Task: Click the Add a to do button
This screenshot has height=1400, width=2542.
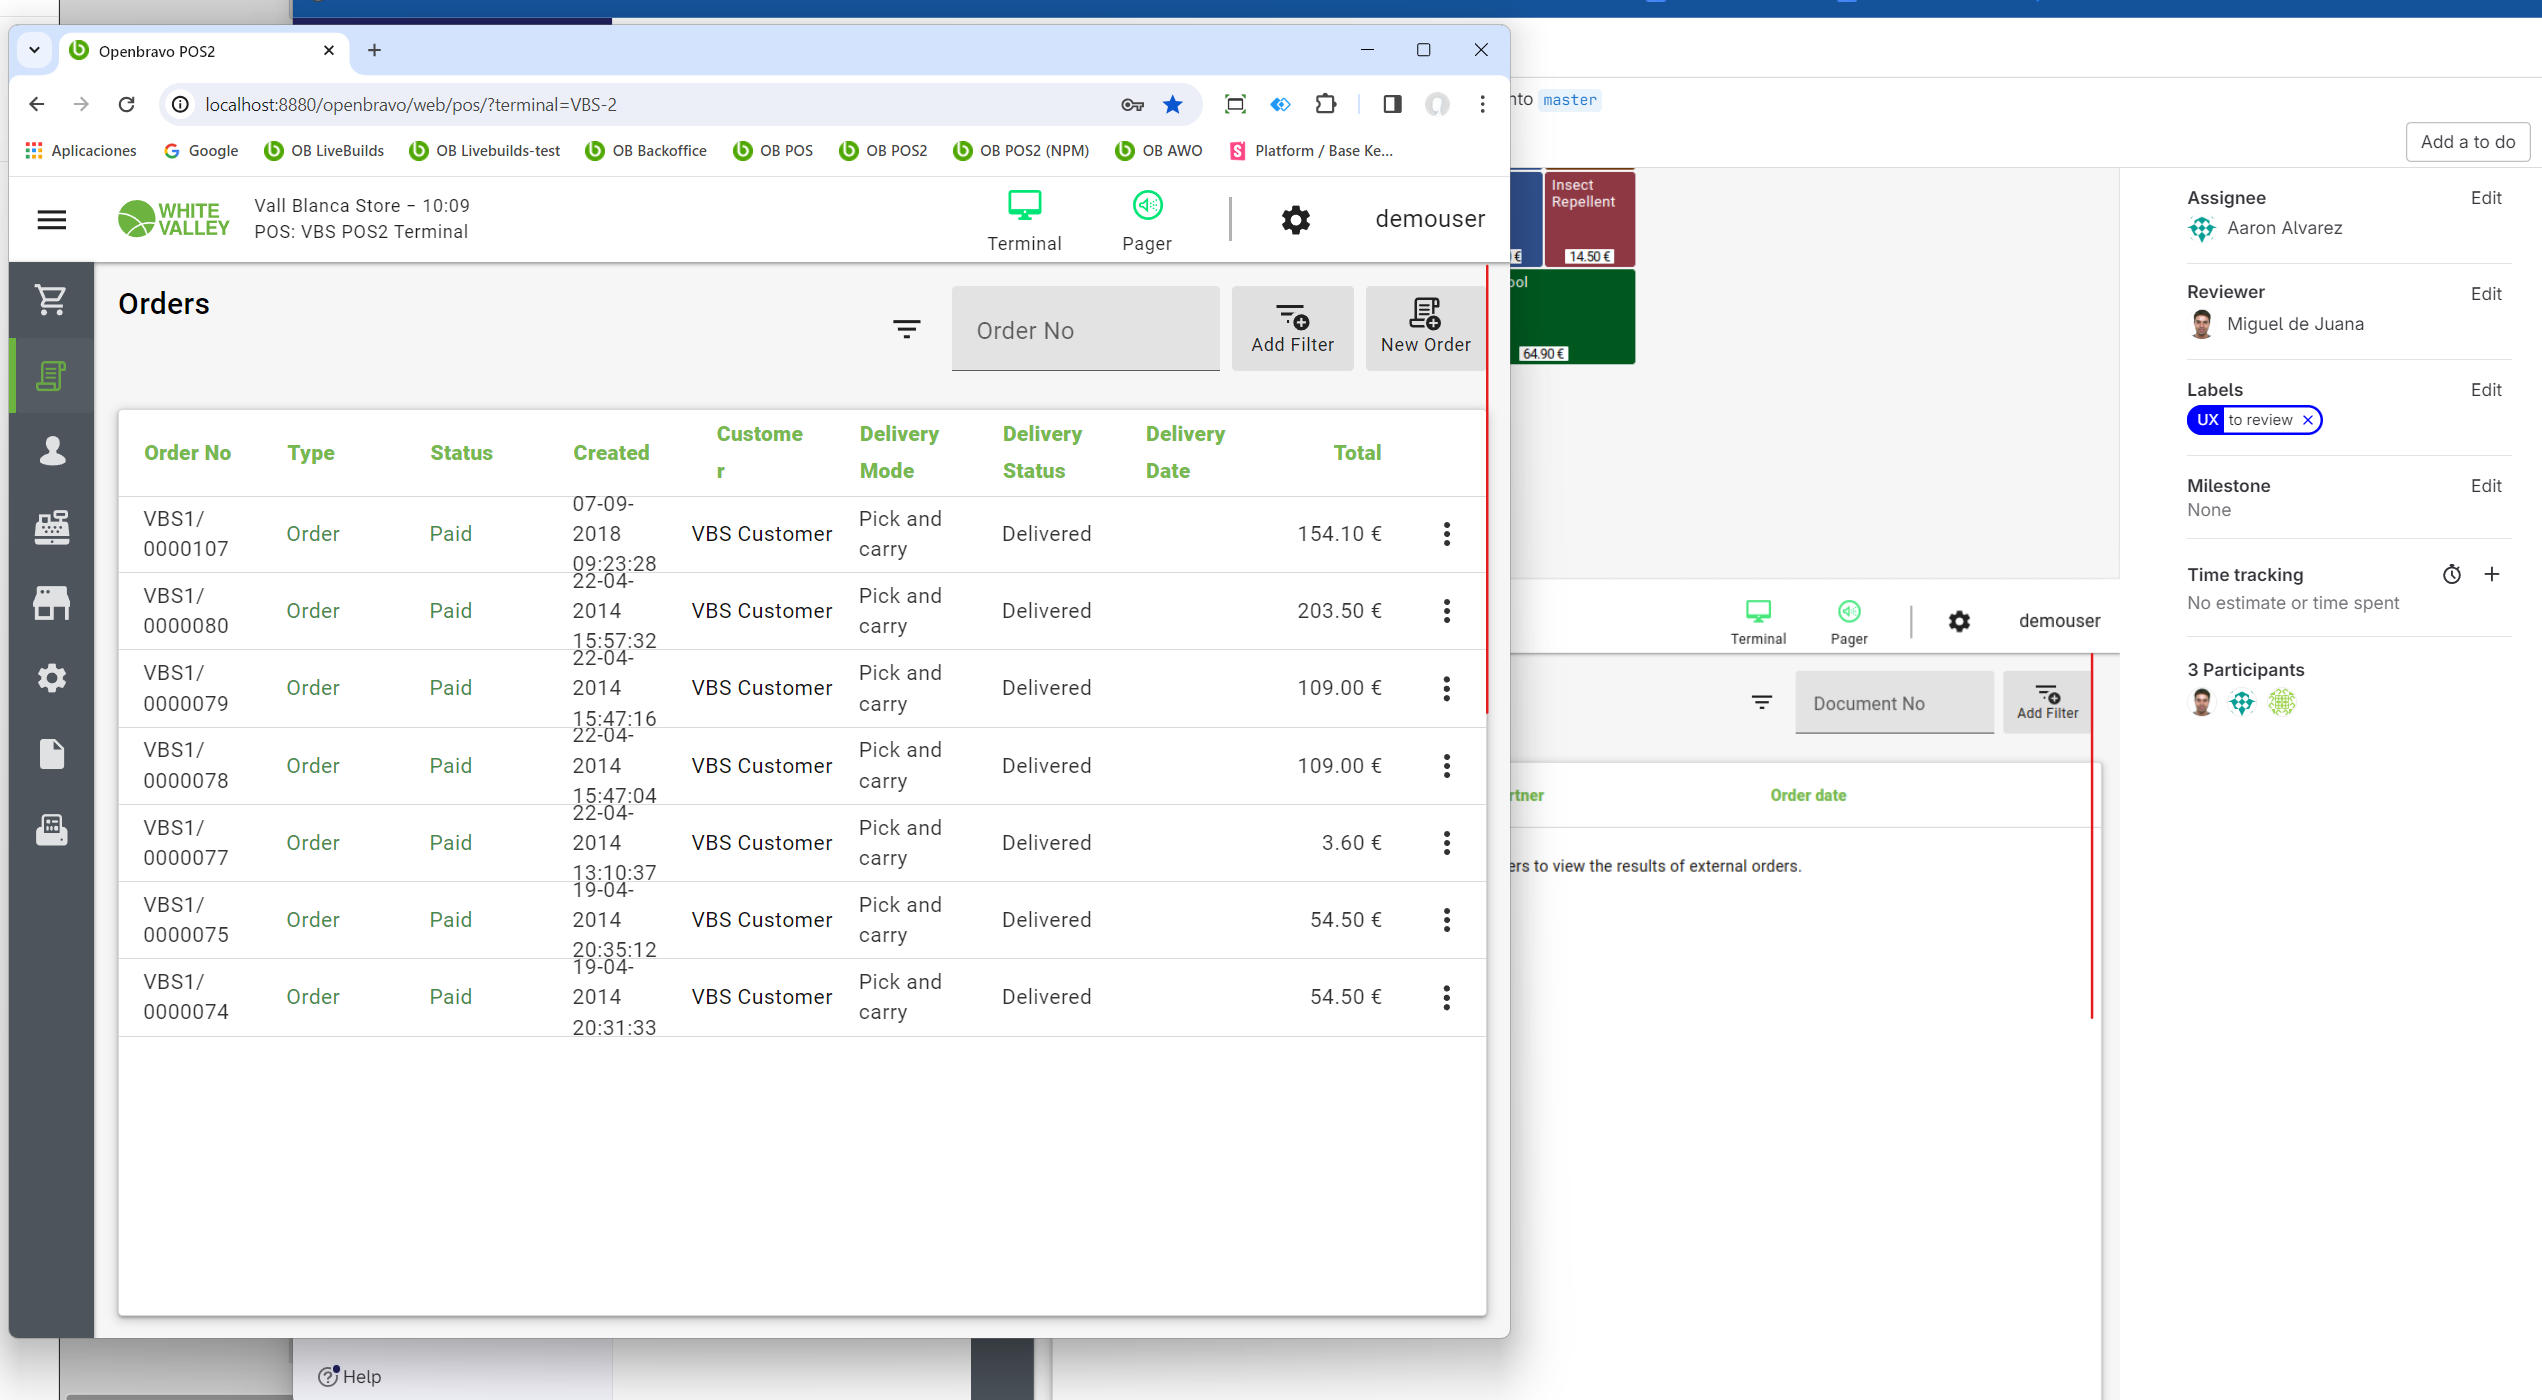Action: (x=2467, y=142)
